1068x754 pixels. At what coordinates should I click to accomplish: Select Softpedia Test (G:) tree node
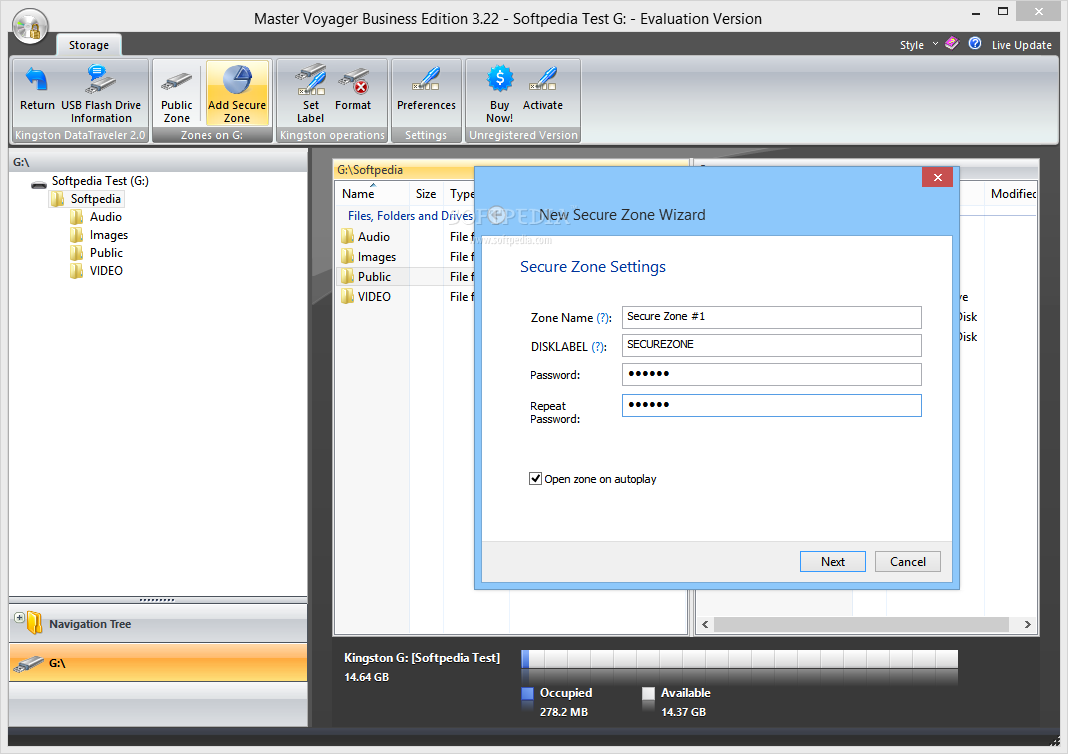(x=100, y=181)
